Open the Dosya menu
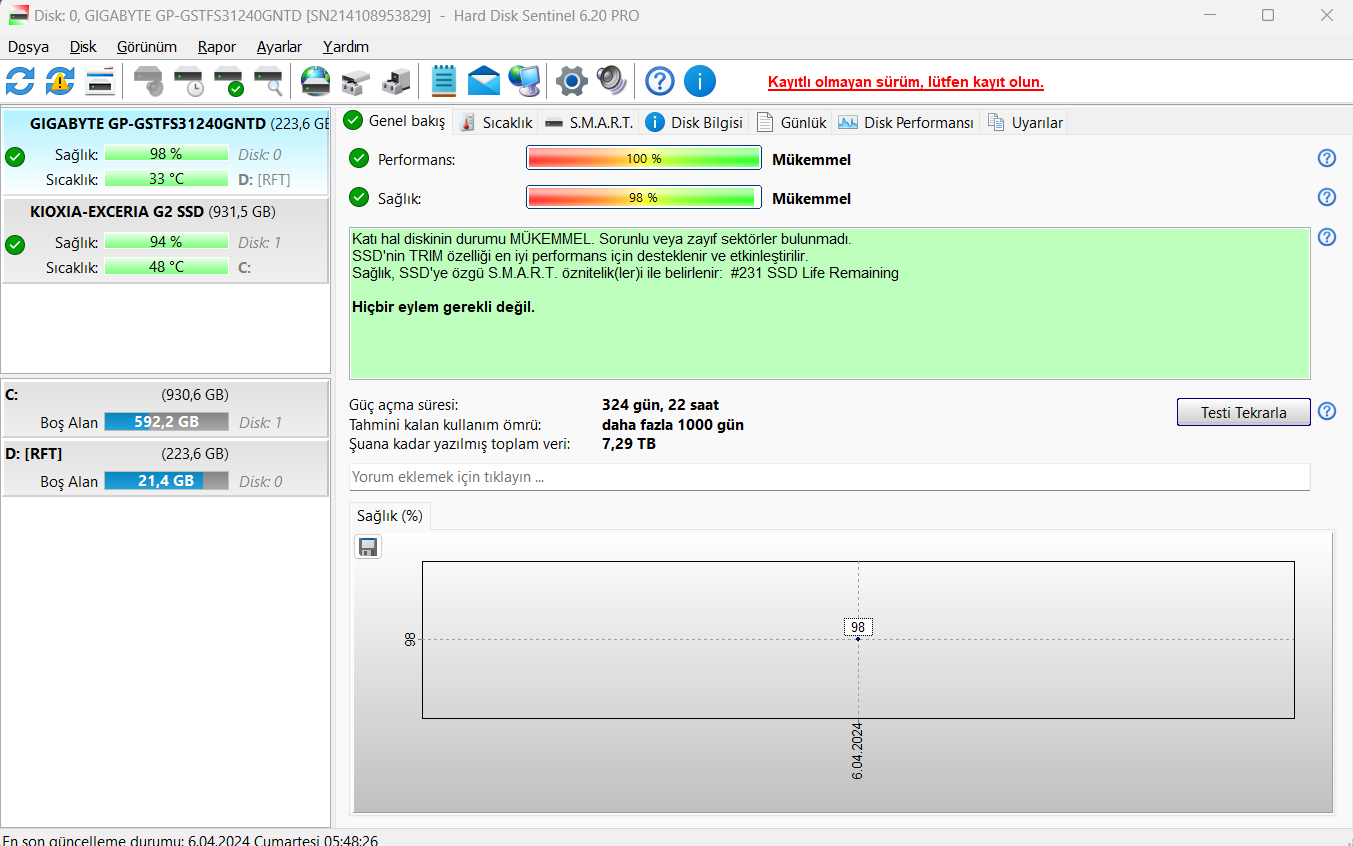Viewport: 1353px width, 846px height. (x=28, y=47)
